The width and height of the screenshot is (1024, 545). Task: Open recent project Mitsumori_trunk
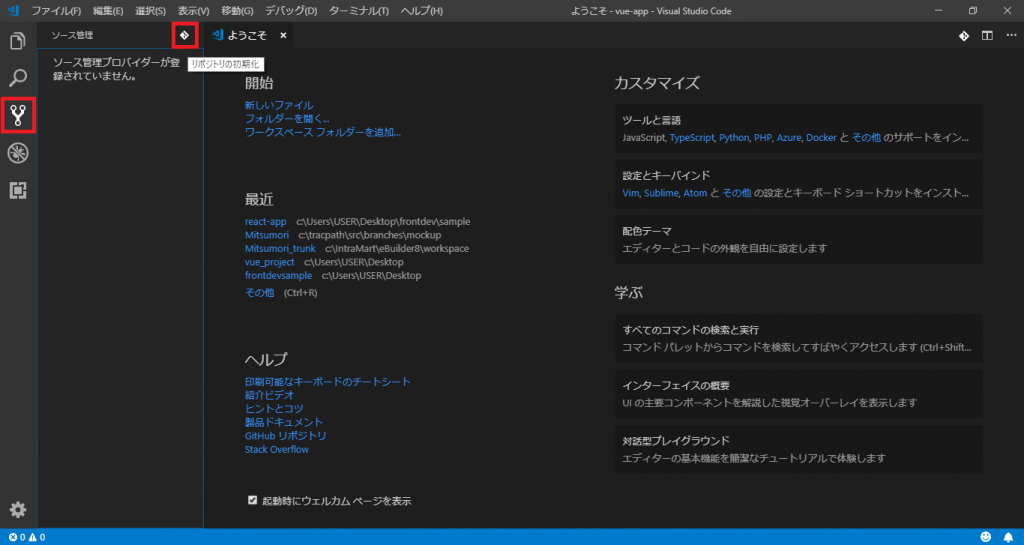point(280,249)
